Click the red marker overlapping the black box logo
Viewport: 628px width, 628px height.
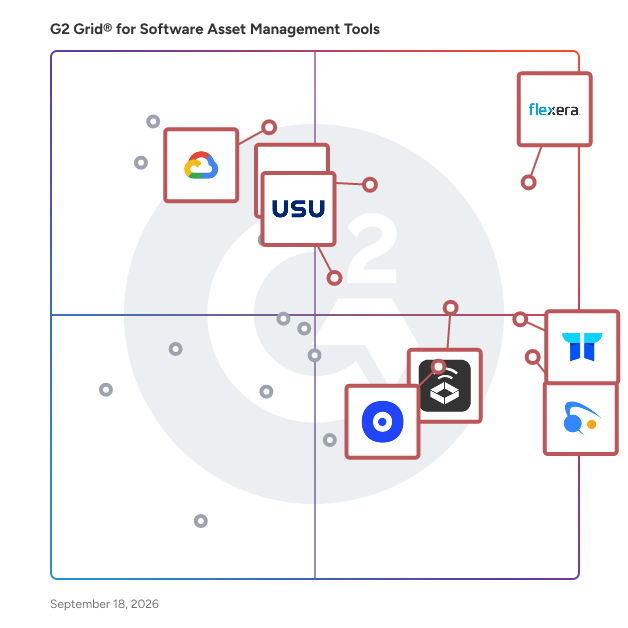click(439, 366)
